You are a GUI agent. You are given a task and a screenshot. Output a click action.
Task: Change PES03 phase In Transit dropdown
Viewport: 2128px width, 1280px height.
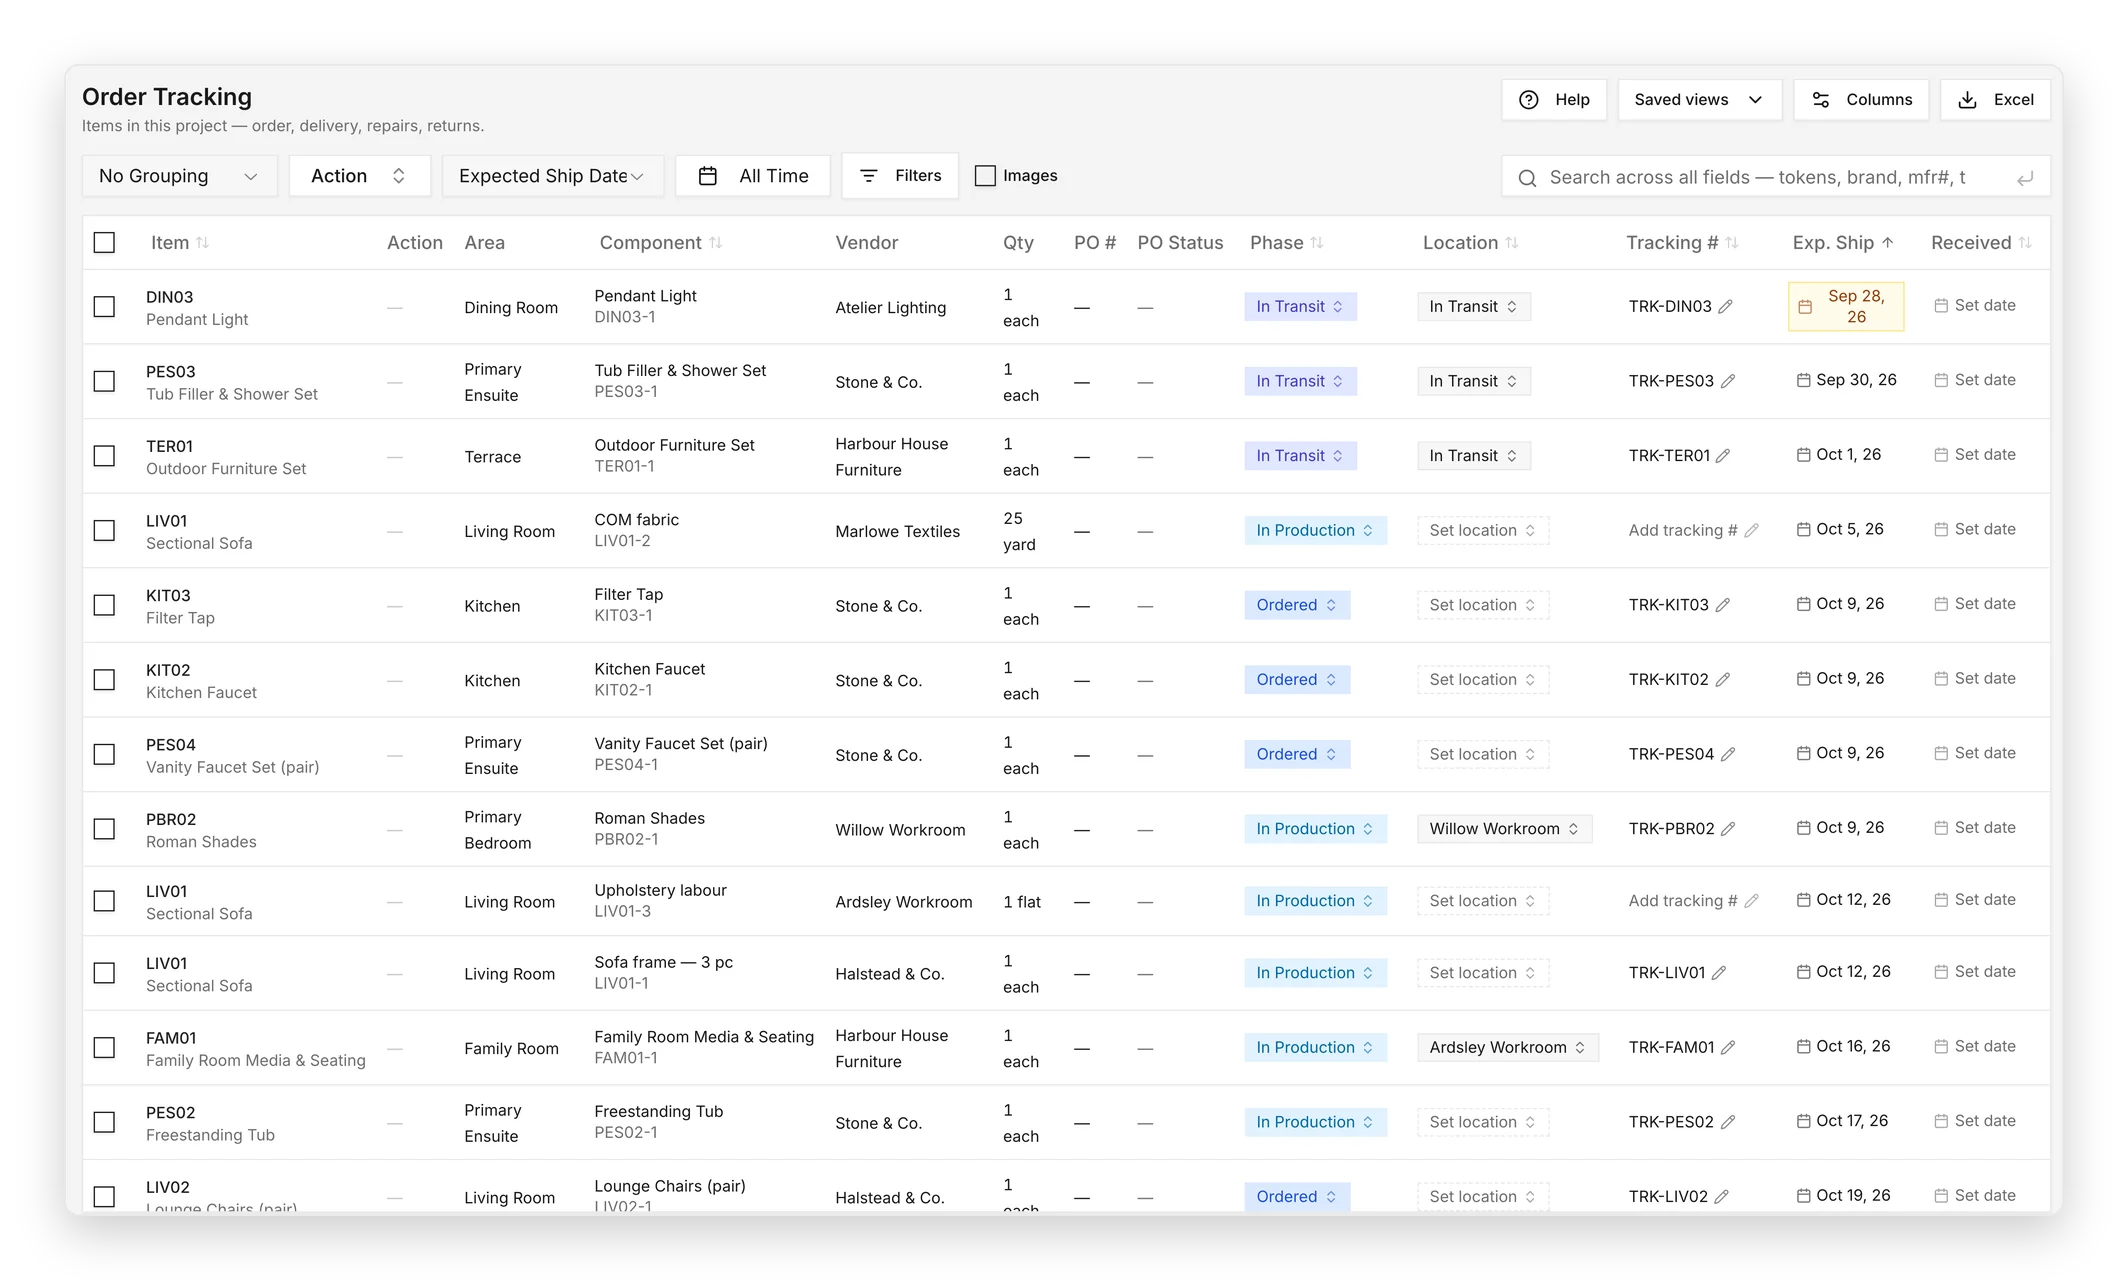point(1300,381)
